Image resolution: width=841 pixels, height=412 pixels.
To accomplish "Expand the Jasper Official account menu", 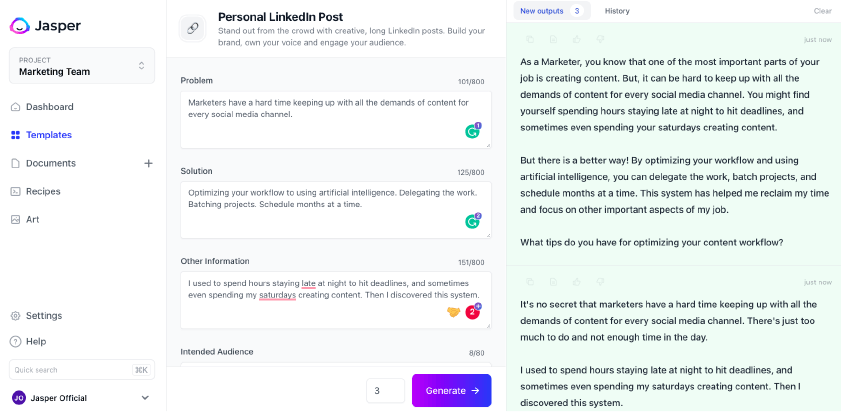I will pos(145,398).
